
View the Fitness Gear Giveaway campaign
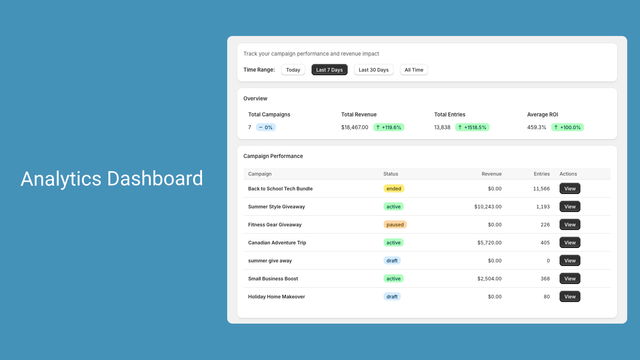click(570, 224)
